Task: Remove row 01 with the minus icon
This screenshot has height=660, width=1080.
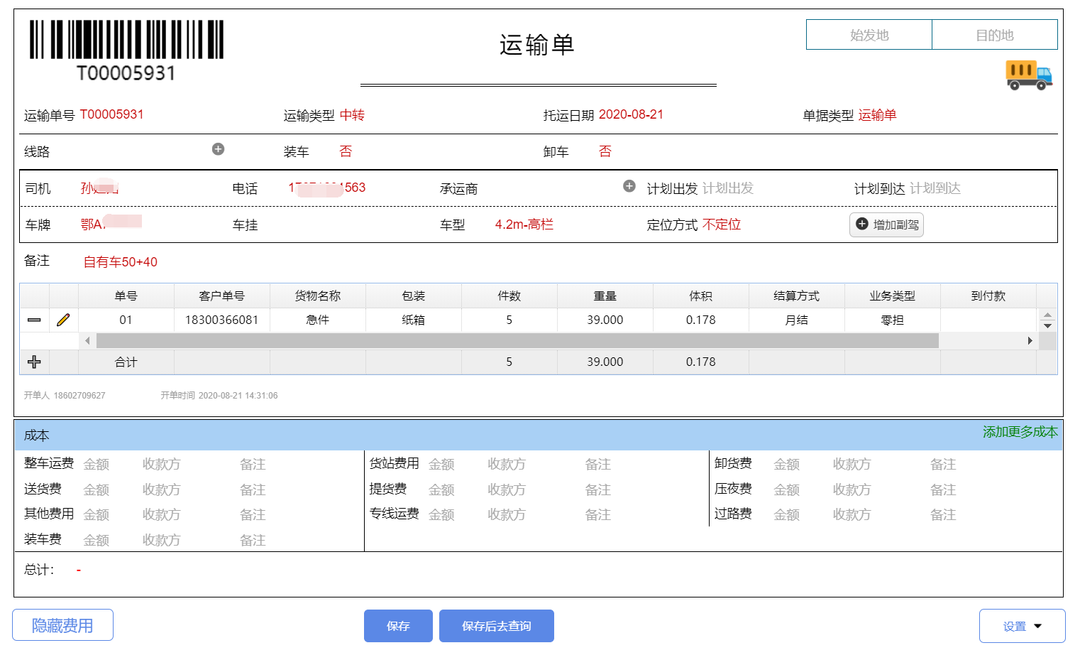Action: [x=34, y=320]
